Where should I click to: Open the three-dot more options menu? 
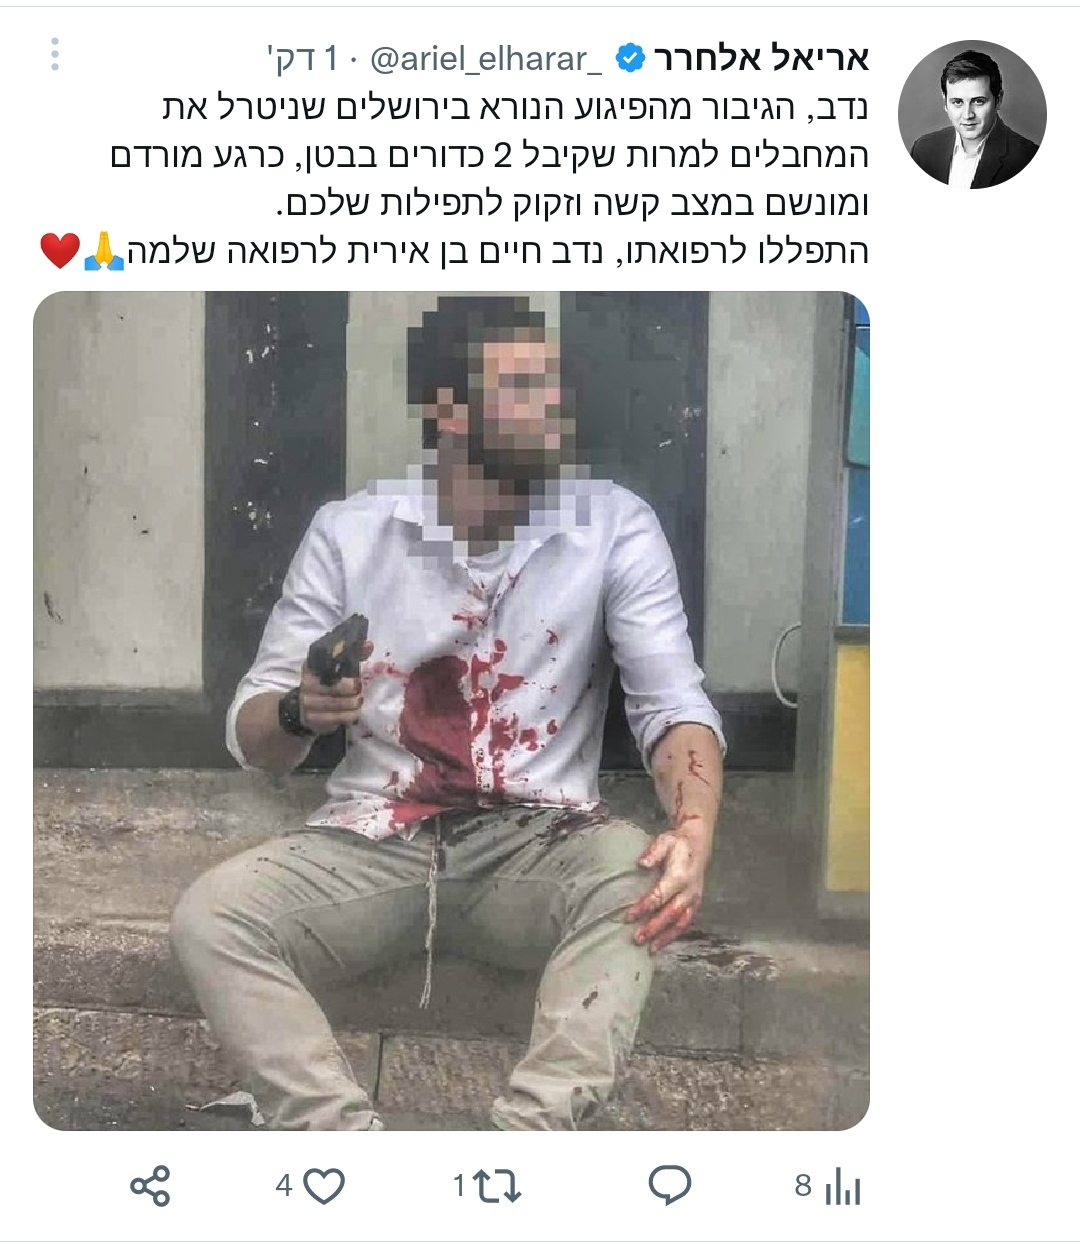coord(55,55)
